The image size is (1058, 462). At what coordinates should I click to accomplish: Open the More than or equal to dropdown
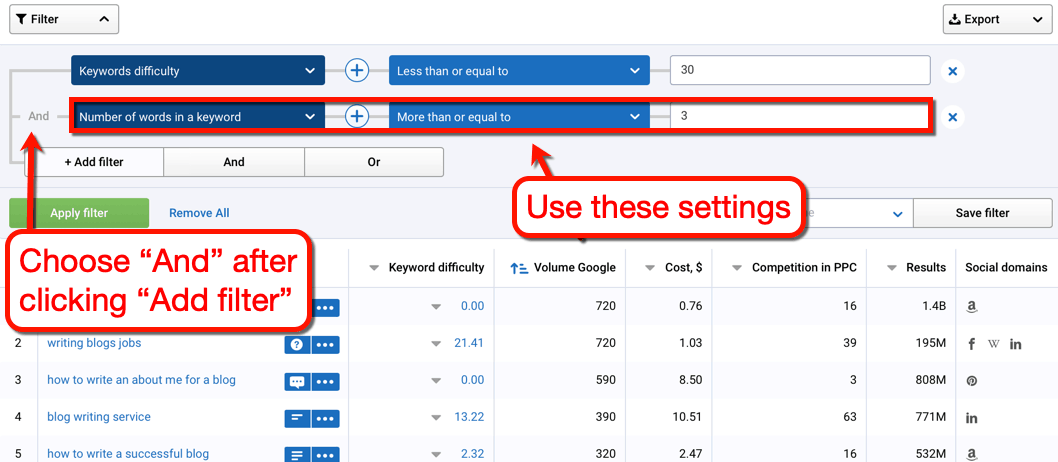pyautogui.click(x=519, y=117)
